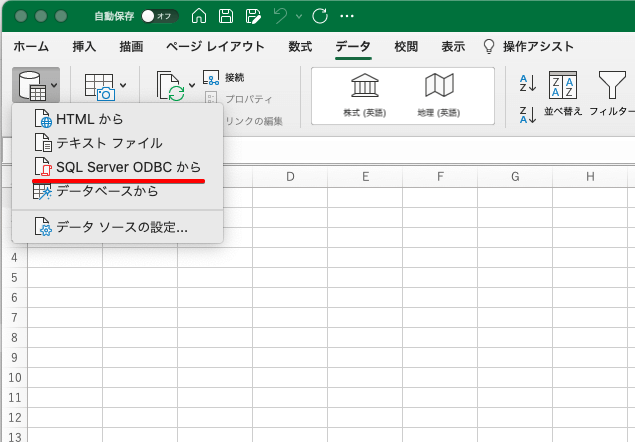Switch to the 校閲 tab
635x442 pixels.
click(x=406, y=47)
